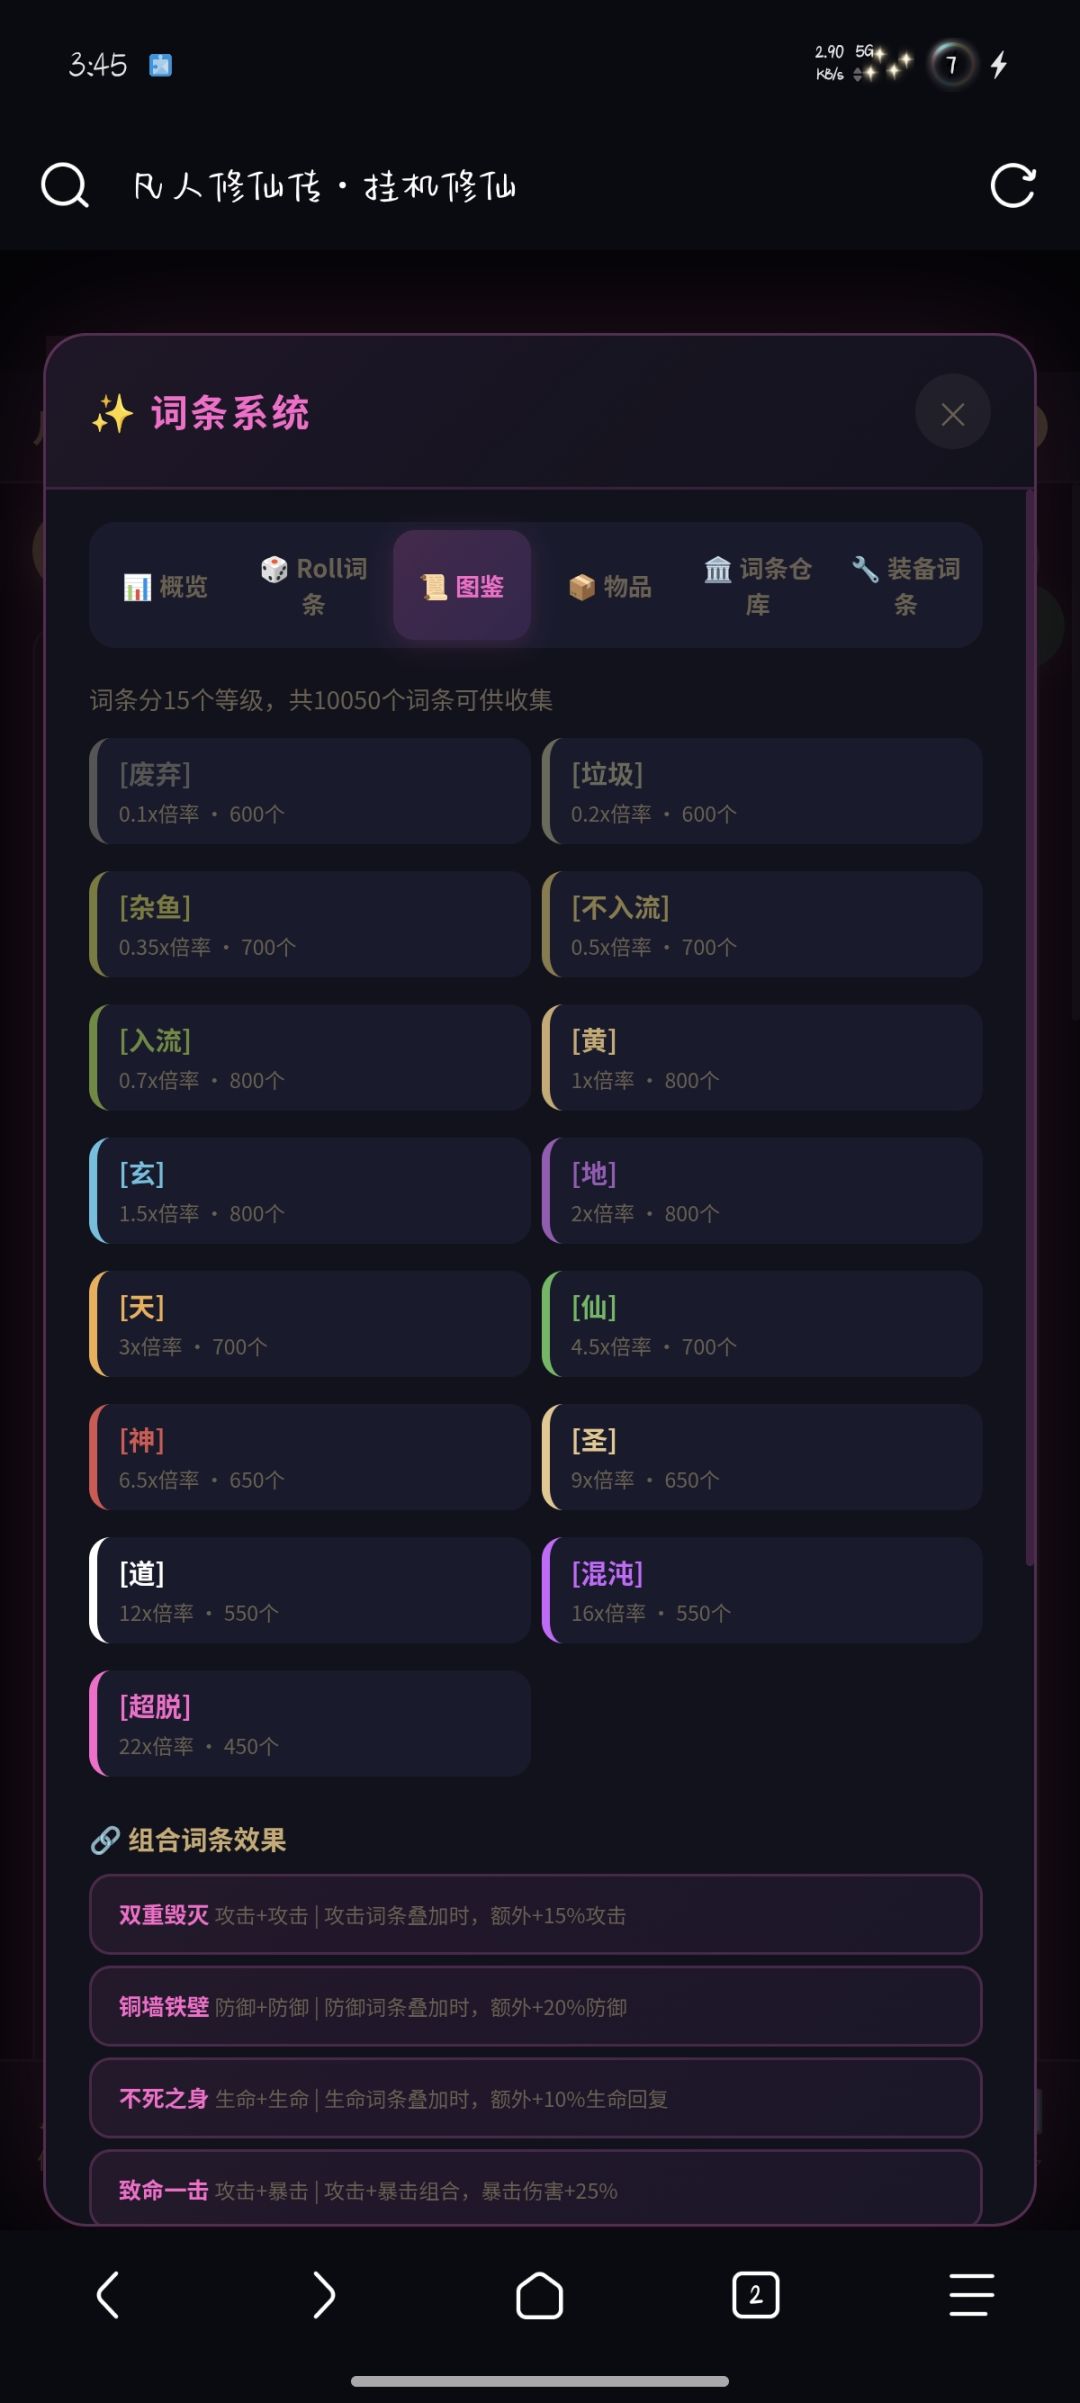
Task: Switch to the 概览 tab
Action: pos(166,586)
